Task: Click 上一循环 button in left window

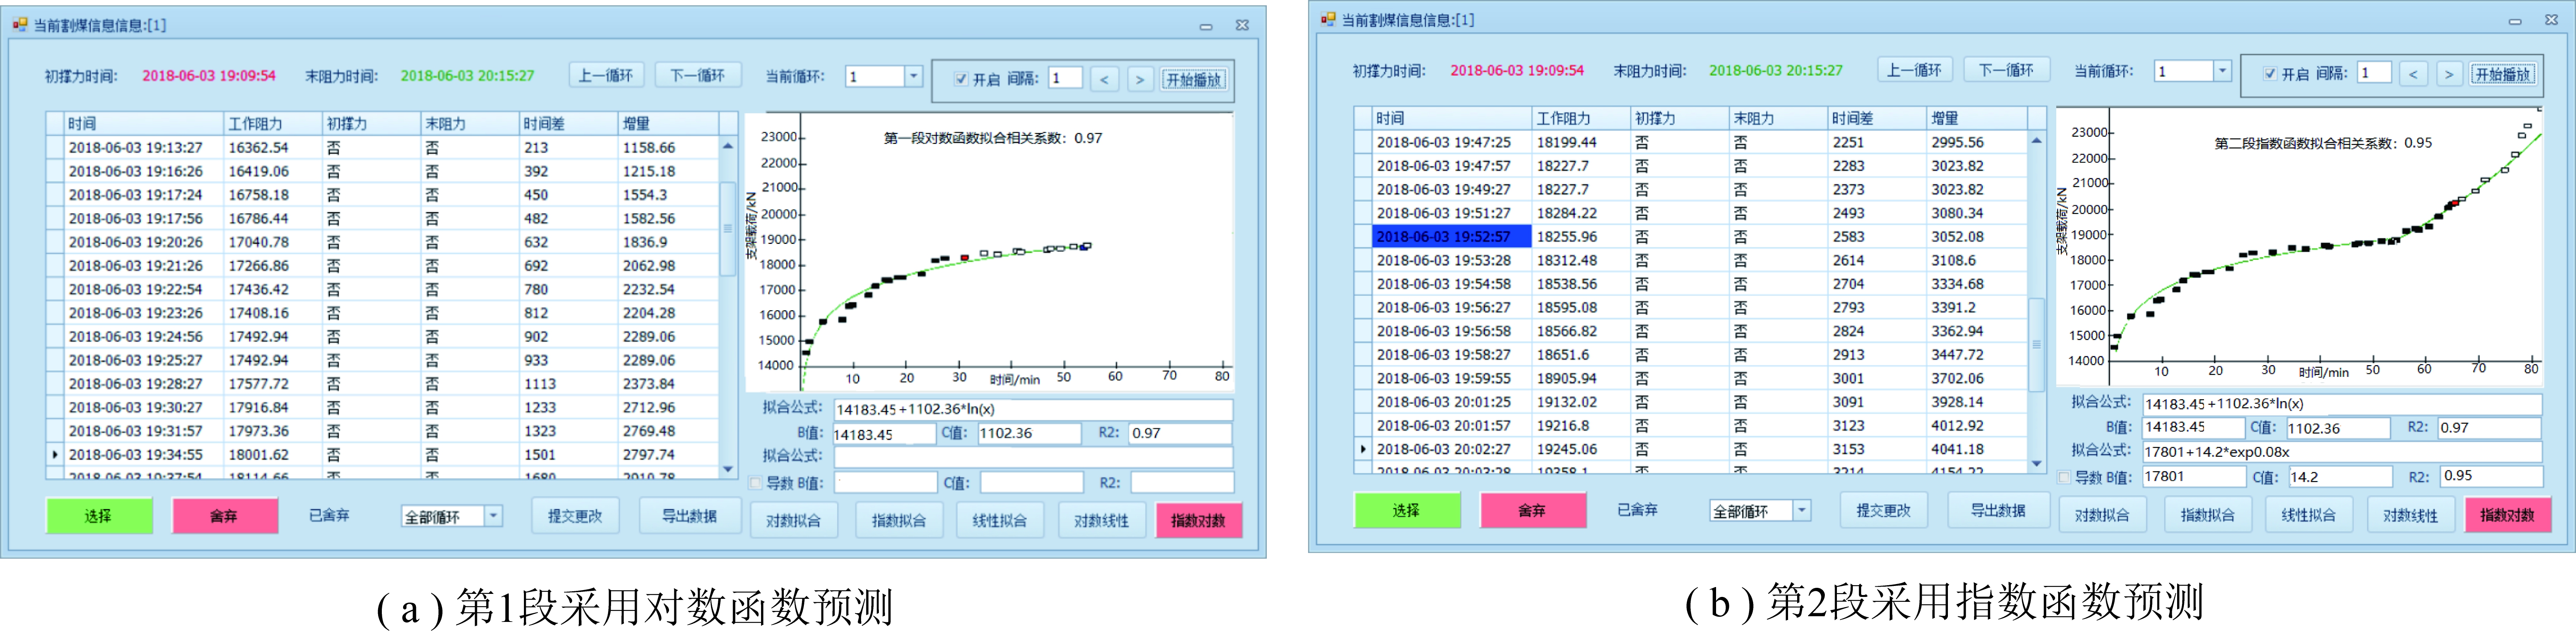Action: click(606, 75)
